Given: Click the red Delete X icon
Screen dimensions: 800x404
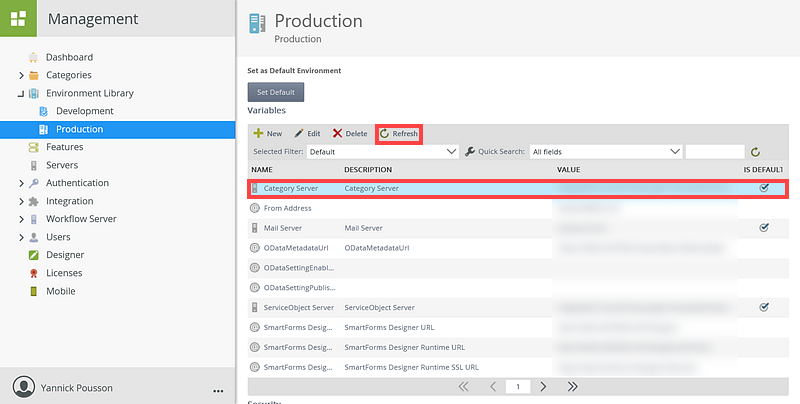Looking at the screenshot, I should (337, 133).
